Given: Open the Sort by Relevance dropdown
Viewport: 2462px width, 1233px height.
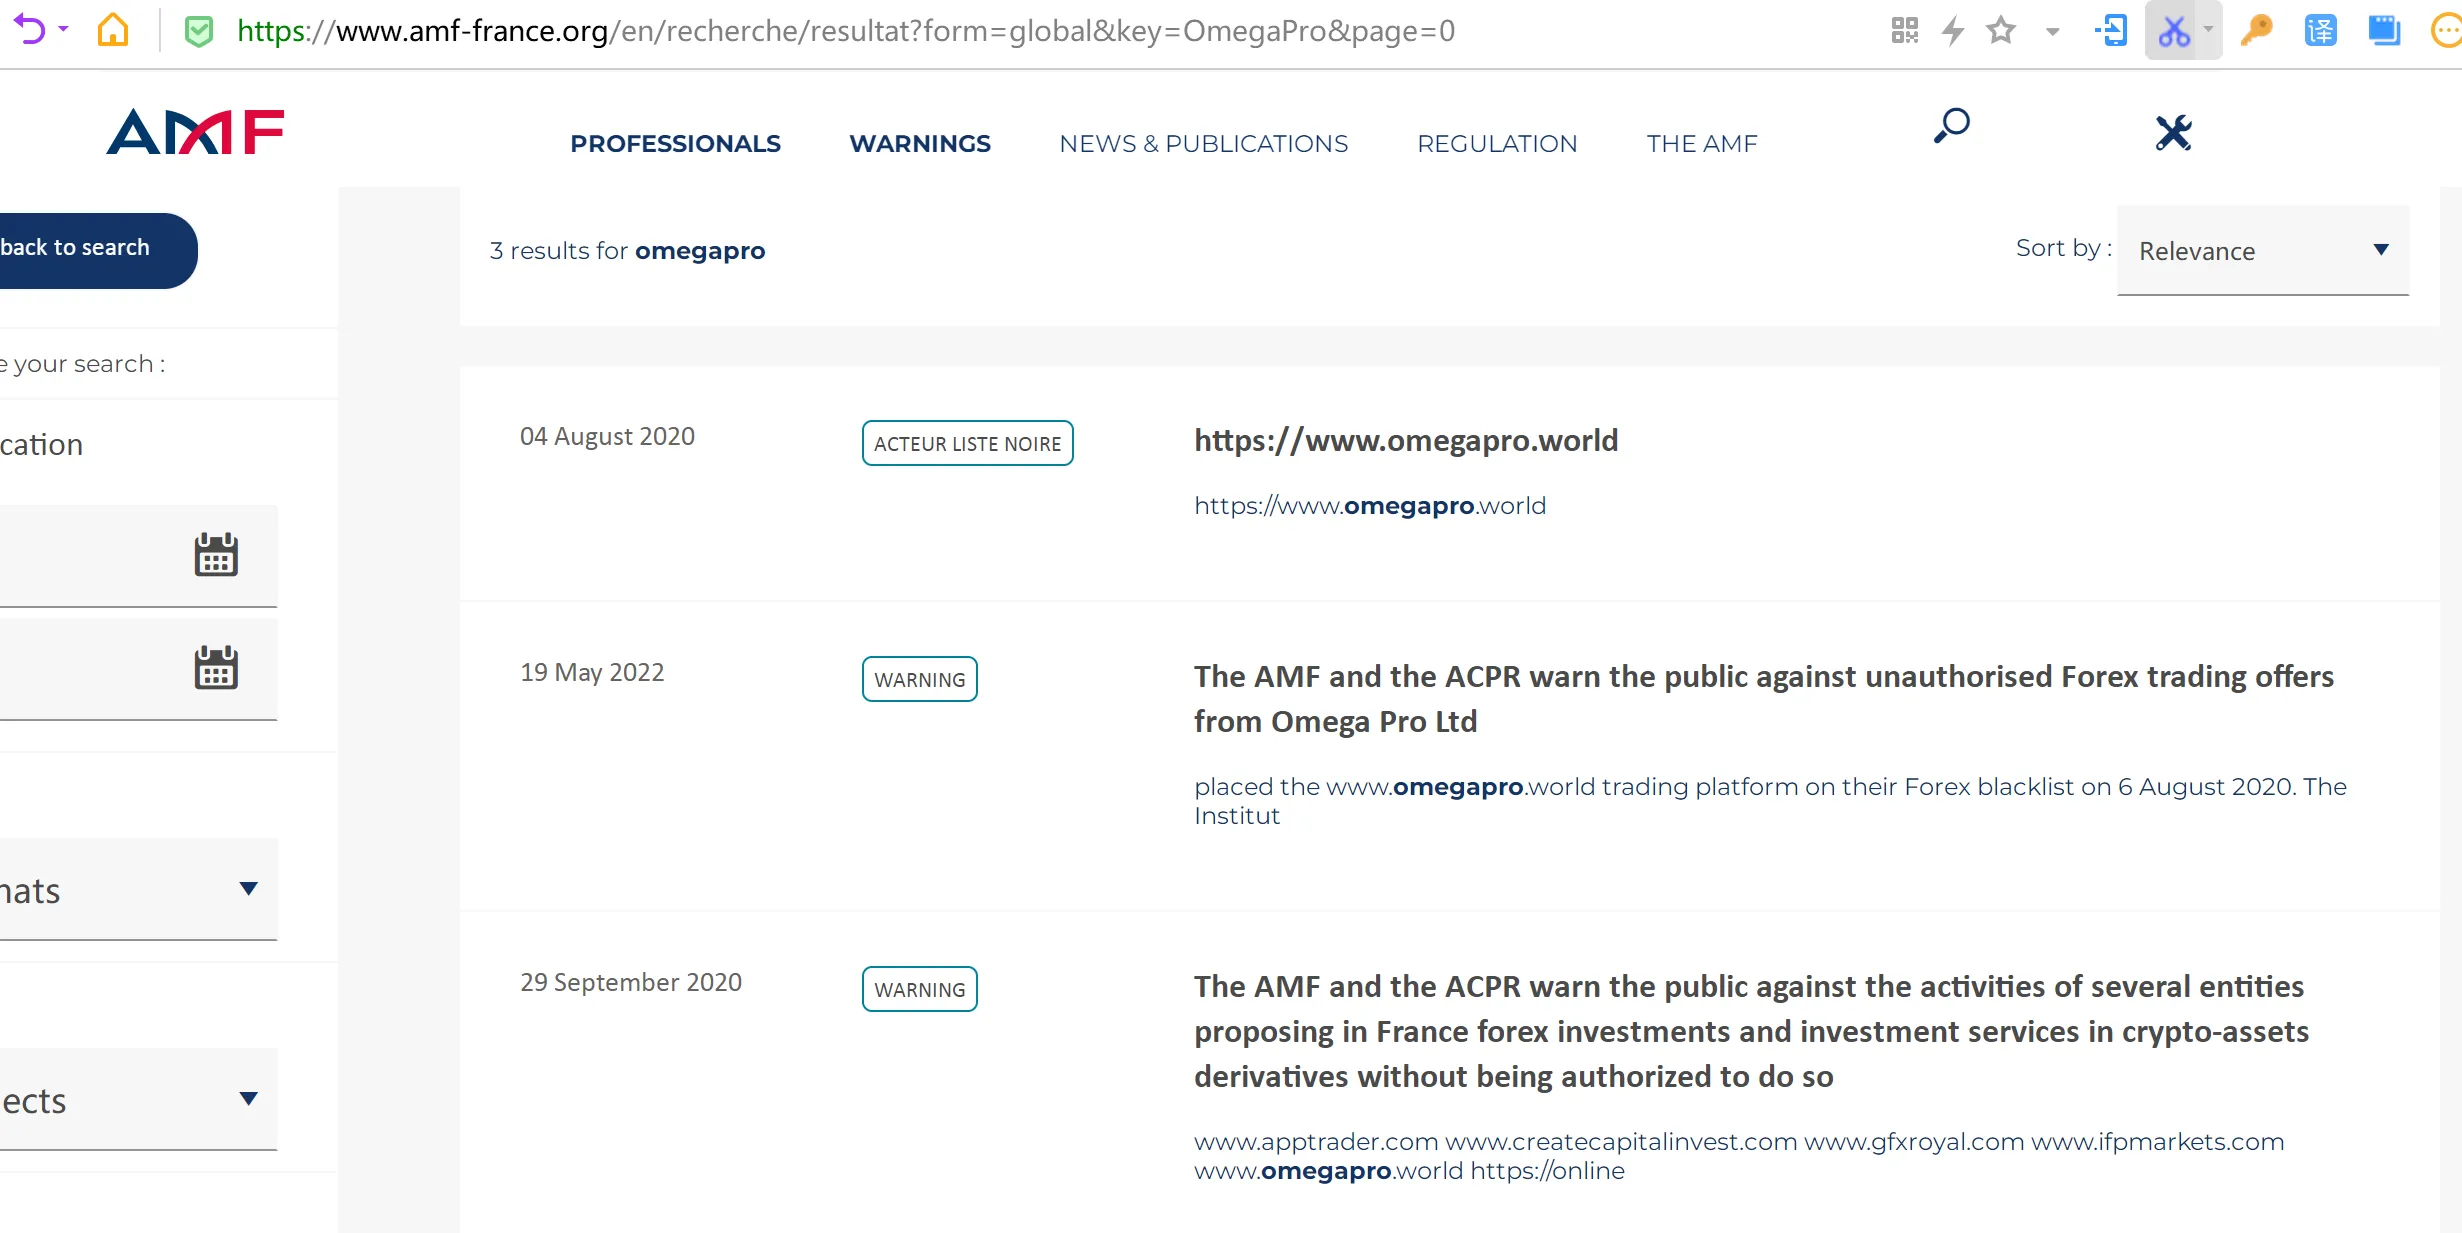Looking at the screenshot, I should click(x=2263, y=251).
